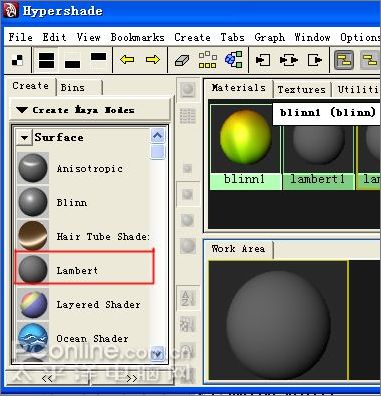
Task: Clear graph with the eraser icon
Action: 182,60
